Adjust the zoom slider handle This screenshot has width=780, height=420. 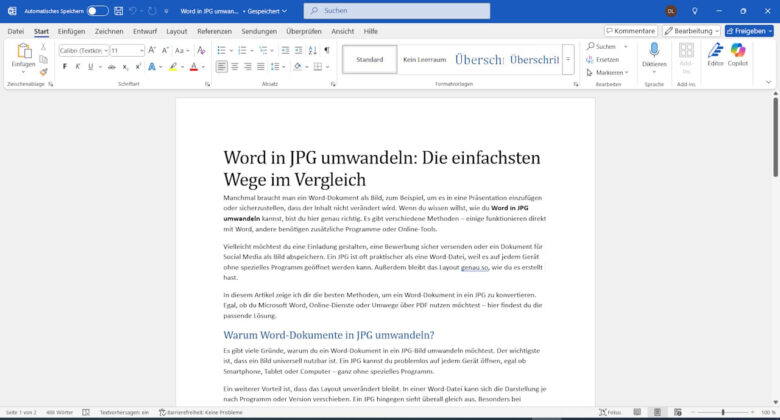point(723,412)
